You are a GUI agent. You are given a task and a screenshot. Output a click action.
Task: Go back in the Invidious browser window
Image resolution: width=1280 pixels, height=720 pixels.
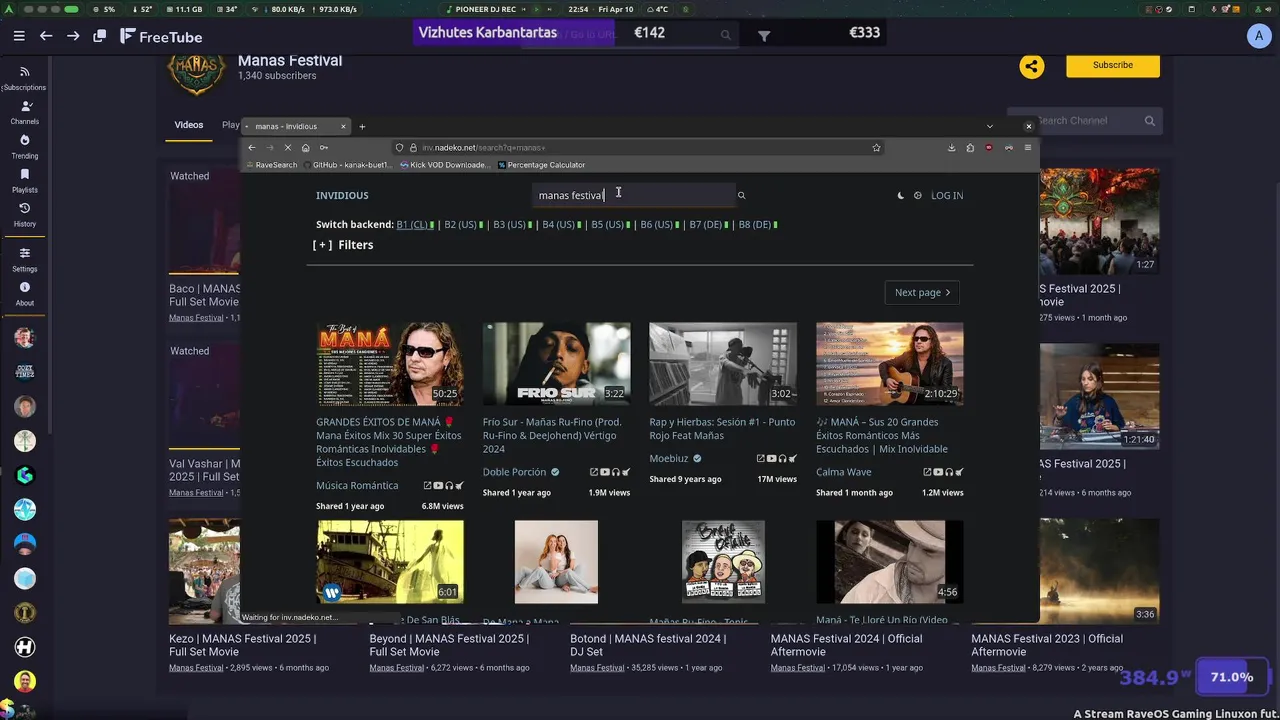click(252, 147)
